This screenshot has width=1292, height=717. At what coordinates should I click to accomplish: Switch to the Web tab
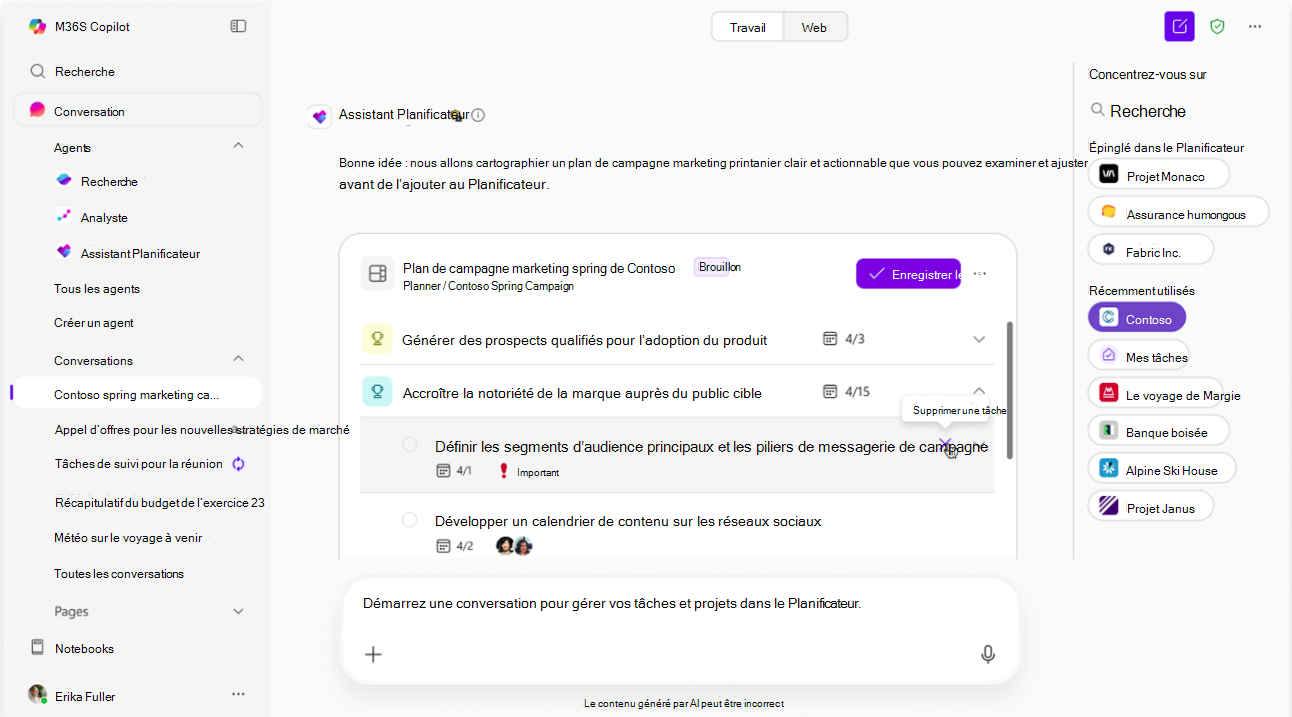click(x=815, y=27)
